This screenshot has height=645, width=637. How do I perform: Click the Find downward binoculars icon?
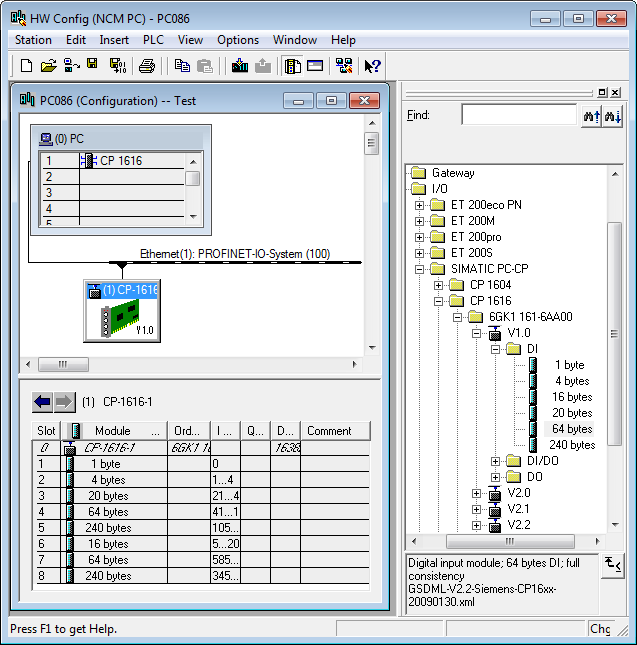click(612, 116)
